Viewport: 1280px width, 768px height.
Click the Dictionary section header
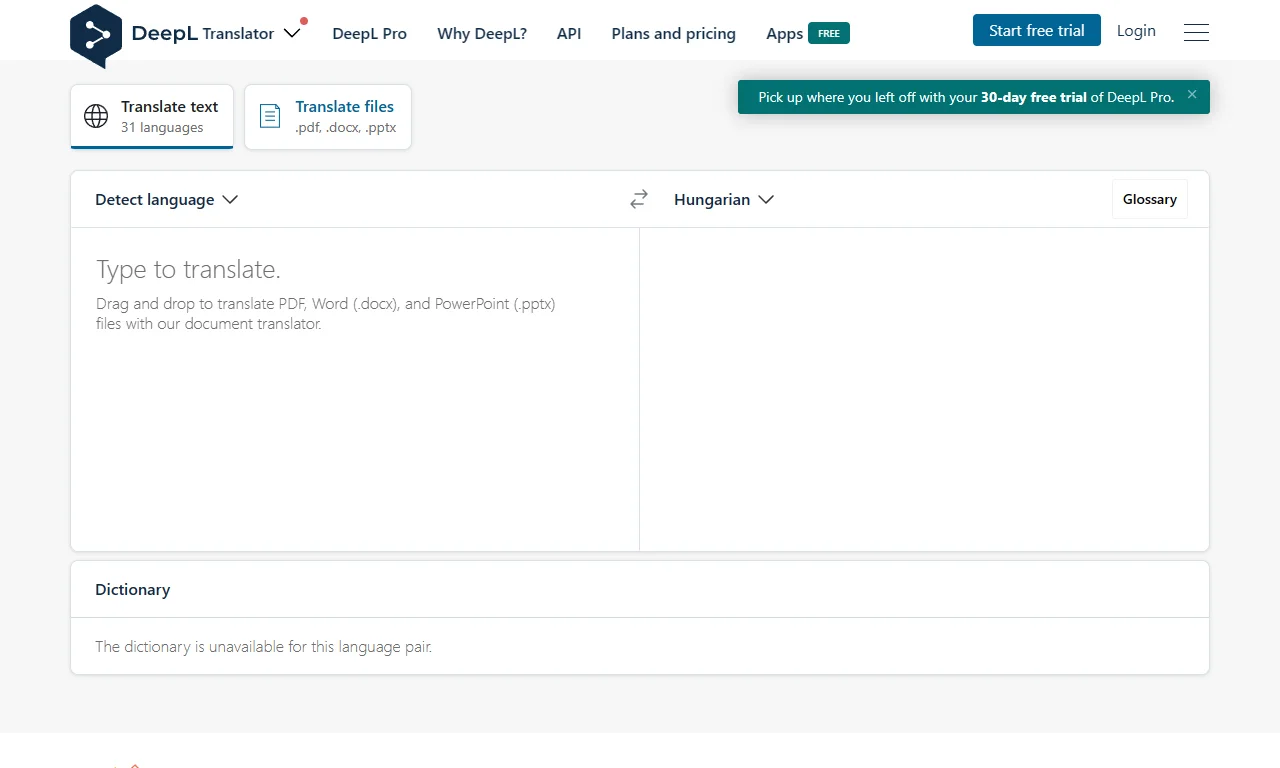(132, 589)
